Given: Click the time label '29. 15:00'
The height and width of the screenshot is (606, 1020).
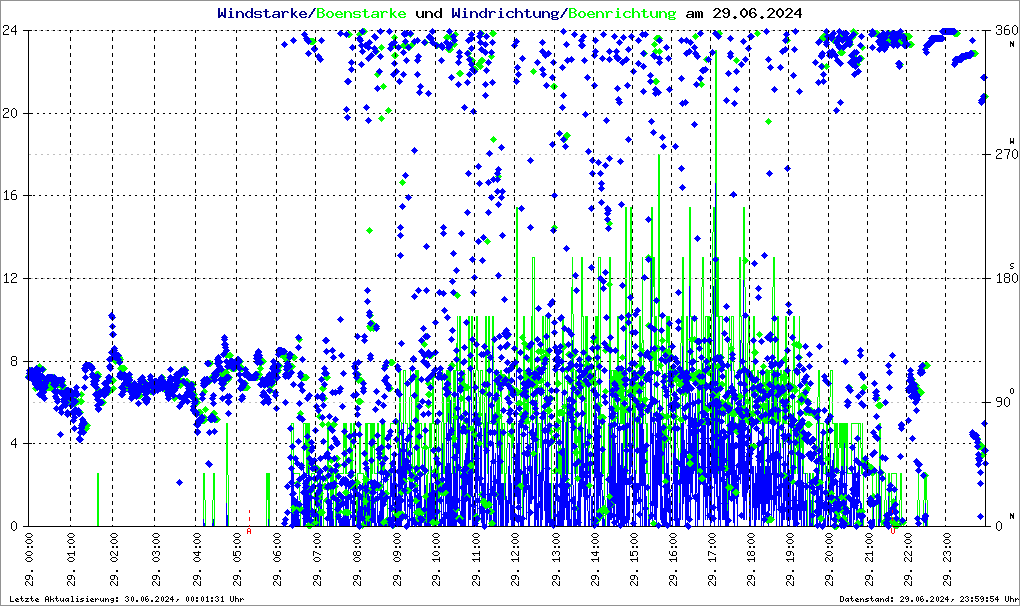Looking at the screenshot, I should click(634, 560).
